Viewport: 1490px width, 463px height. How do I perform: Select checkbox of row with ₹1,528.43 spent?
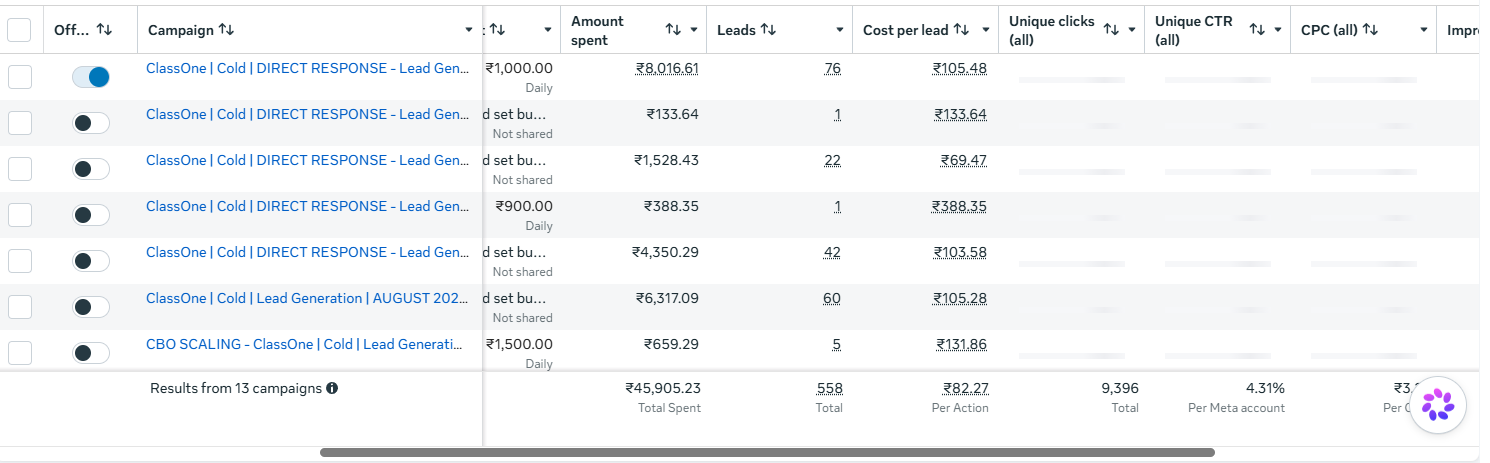point(19,169)
